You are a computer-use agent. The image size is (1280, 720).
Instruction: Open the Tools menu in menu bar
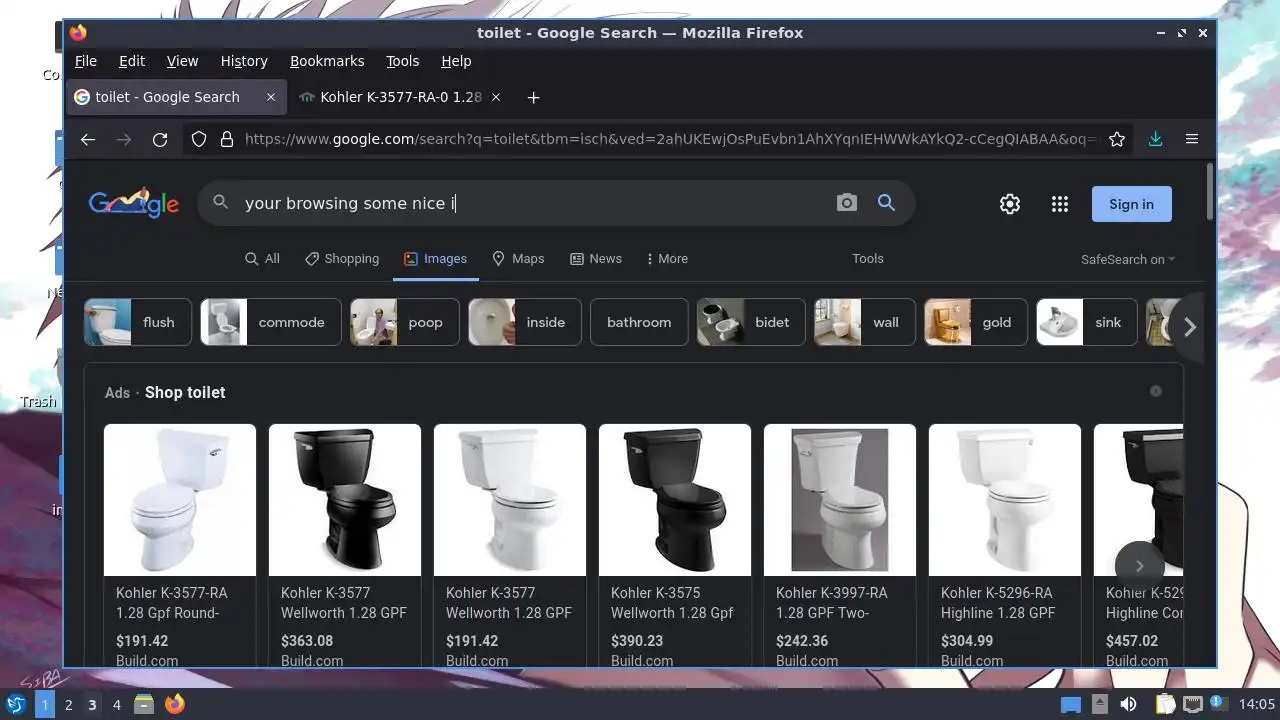coord(403,61)
